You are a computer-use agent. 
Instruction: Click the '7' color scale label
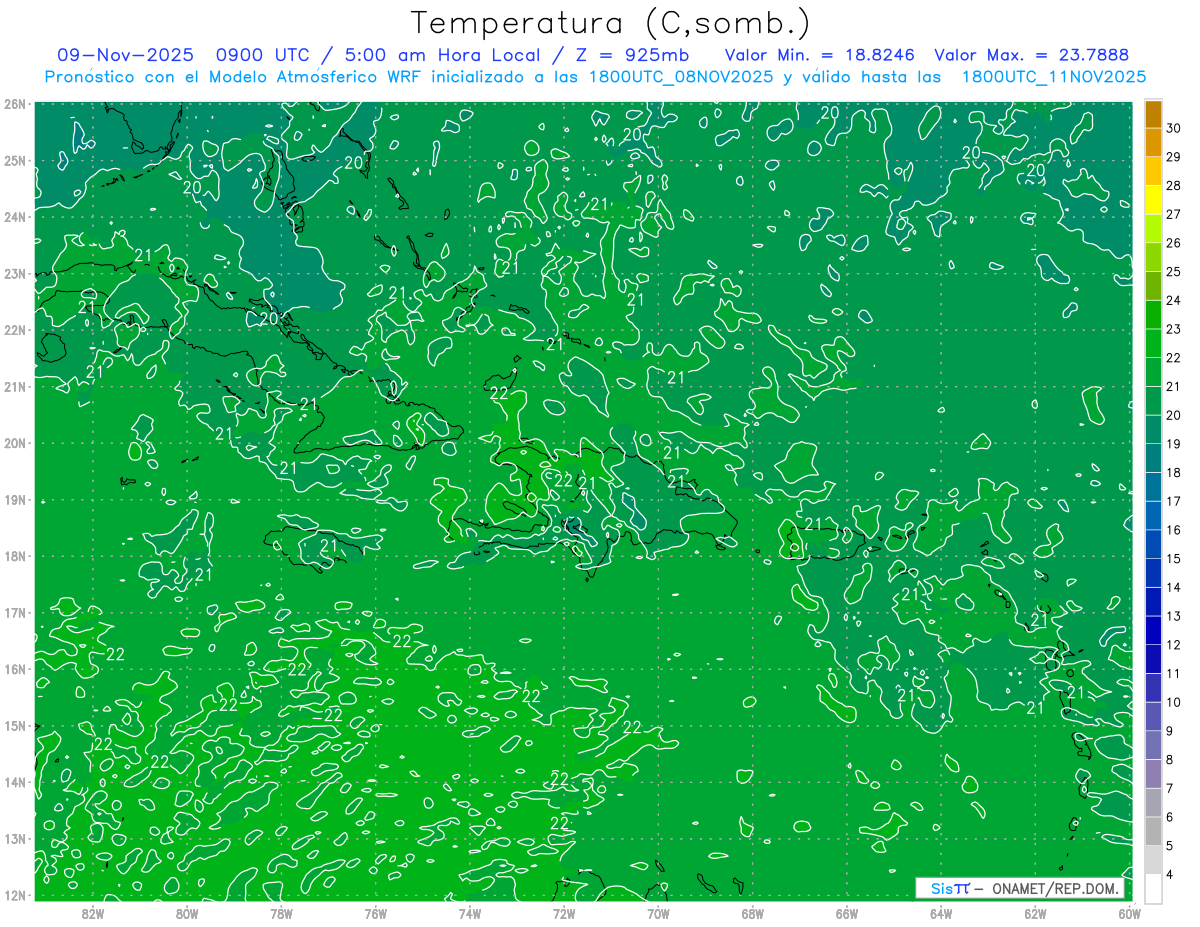pyautogui.click(x=1170, y=789)
